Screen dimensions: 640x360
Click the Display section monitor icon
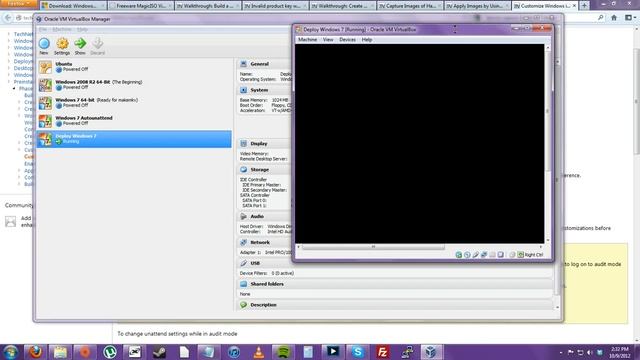244,144
